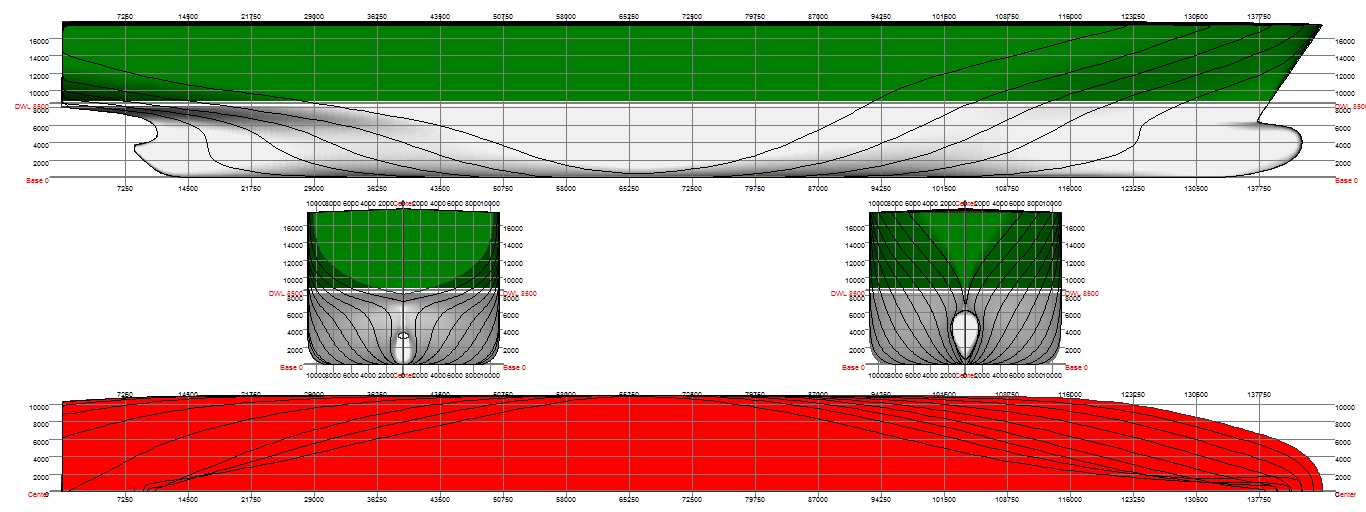Viewport: 1366px width, 512px height.
Task: Select the Center label at plan view's right end
Action: click(x=1349, y=493)
